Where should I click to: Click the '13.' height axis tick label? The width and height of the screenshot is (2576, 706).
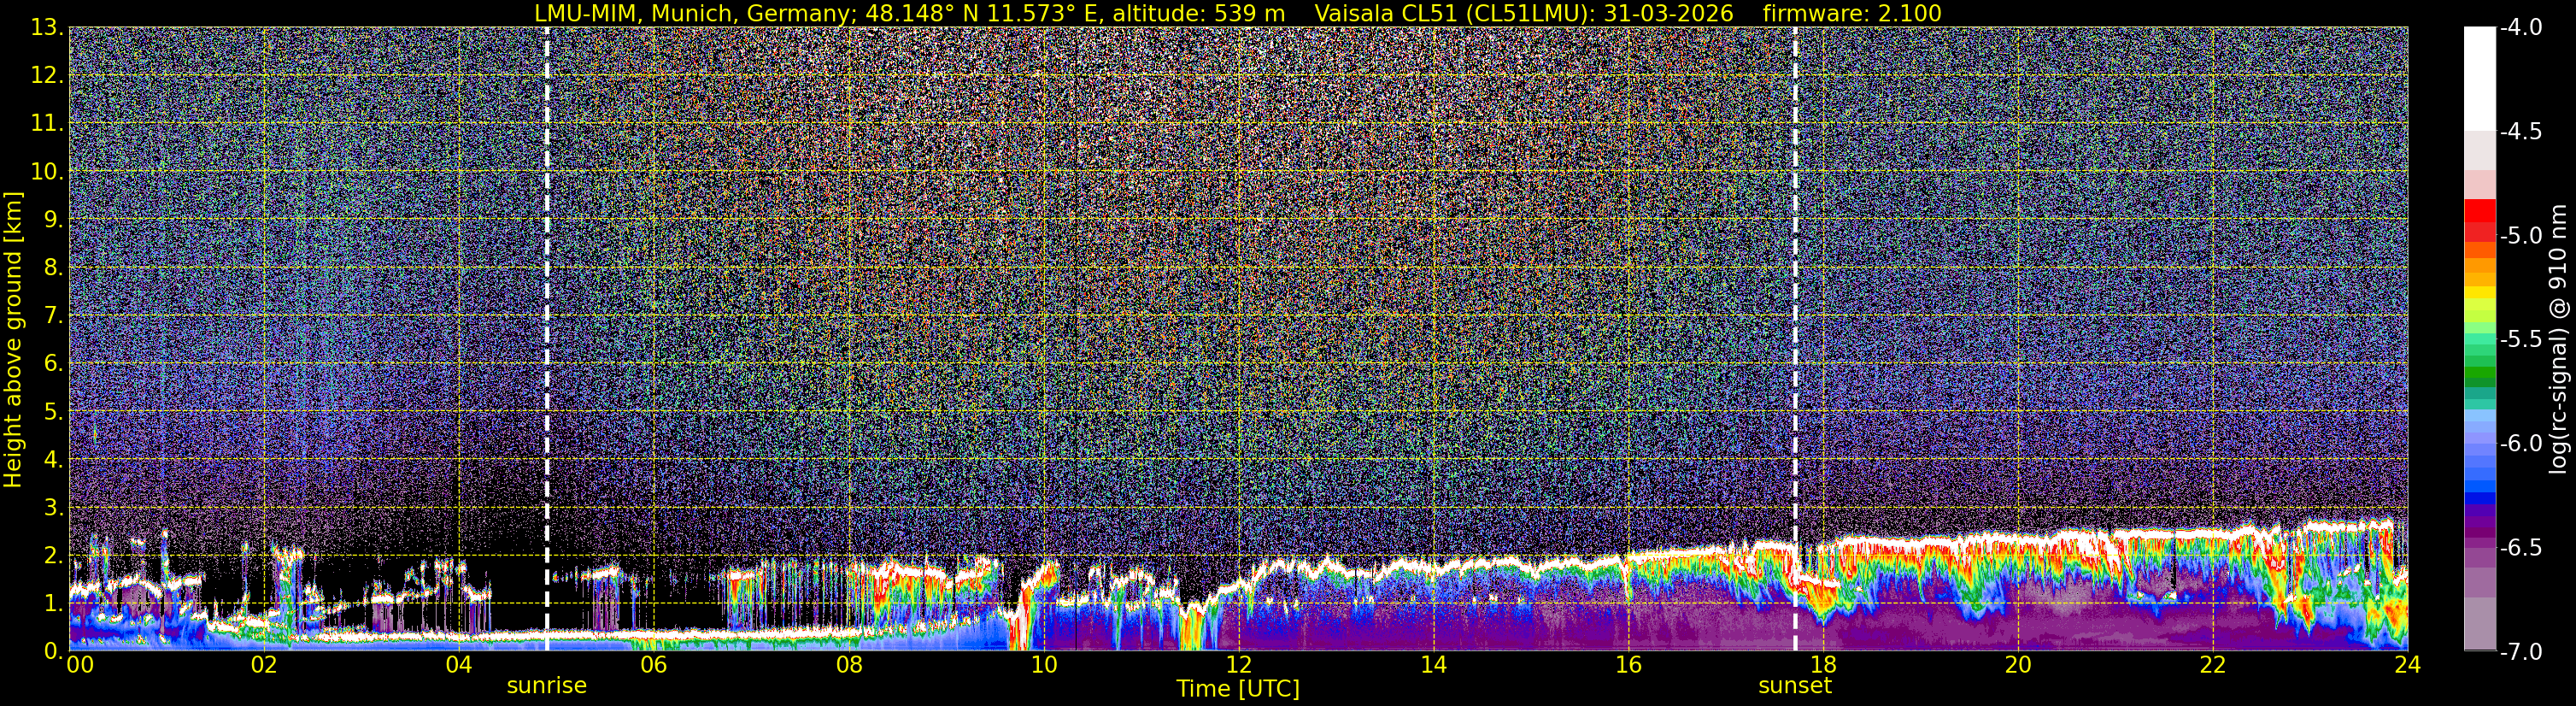pyautogui.click(x=46, y=27)
